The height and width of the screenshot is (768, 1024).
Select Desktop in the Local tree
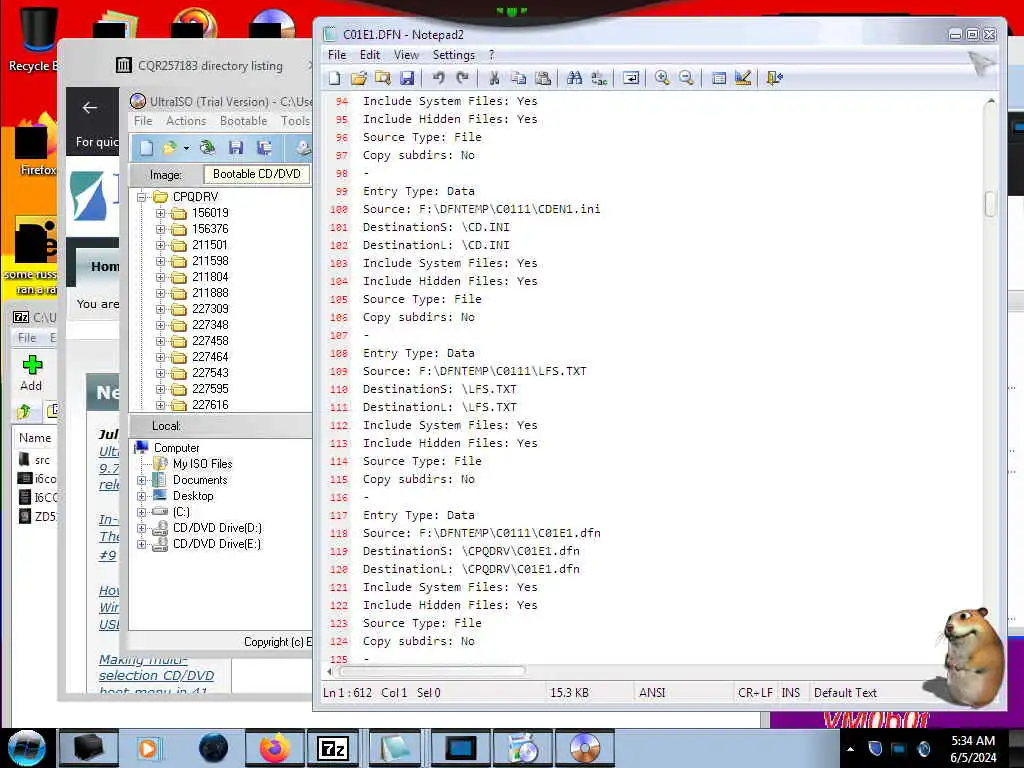(193, 496)
